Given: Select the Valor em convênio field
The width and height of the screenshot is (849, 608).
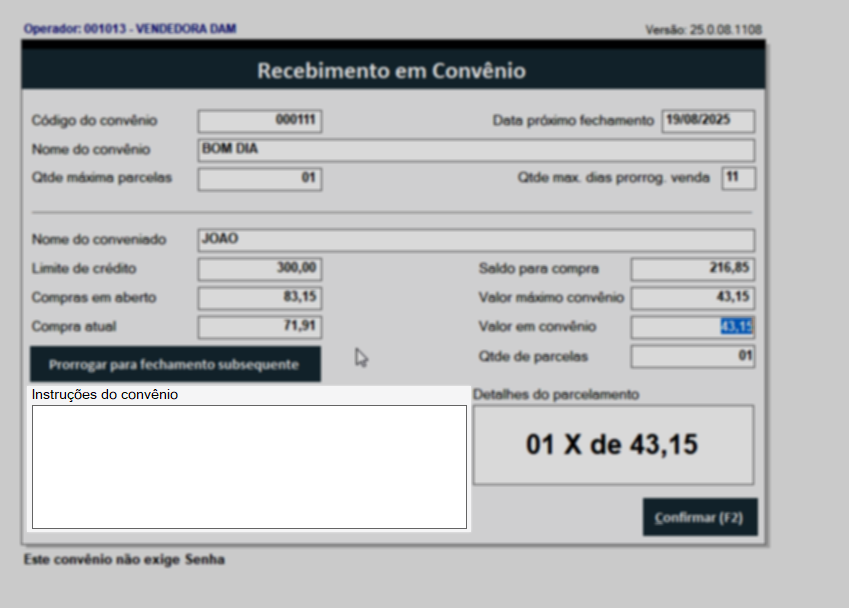Looking at the screenshot, I should point(693,326).
